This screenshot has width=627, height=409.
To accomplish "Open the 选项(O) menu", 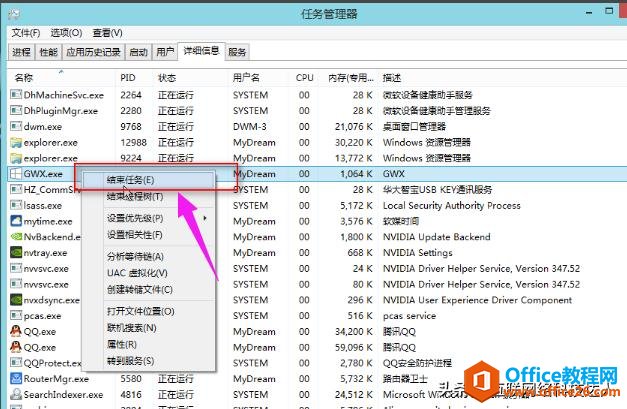I will click(x=66, y=33).
